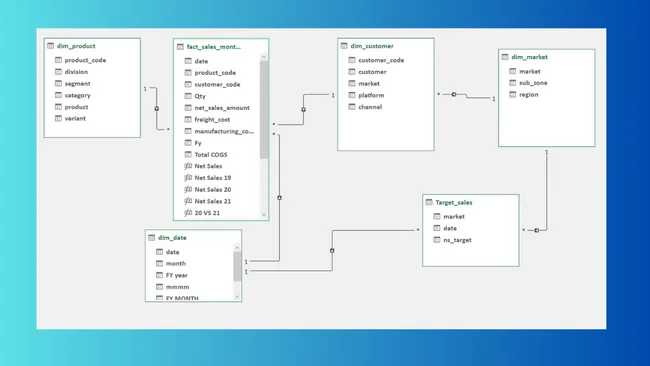Select relationship connector between dim_customer and dim_market

454,95
